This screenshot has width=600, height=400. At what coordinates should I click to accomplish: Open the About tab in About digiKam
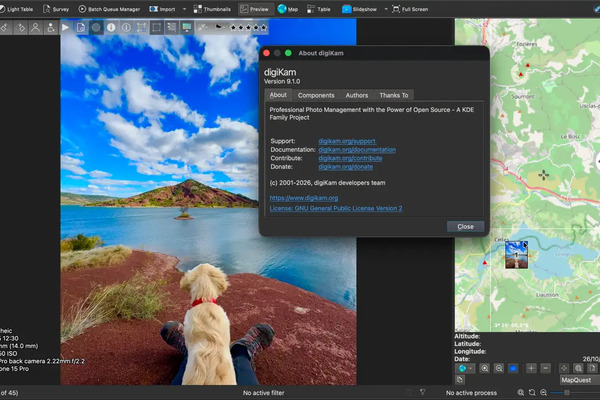click(278, 95)
